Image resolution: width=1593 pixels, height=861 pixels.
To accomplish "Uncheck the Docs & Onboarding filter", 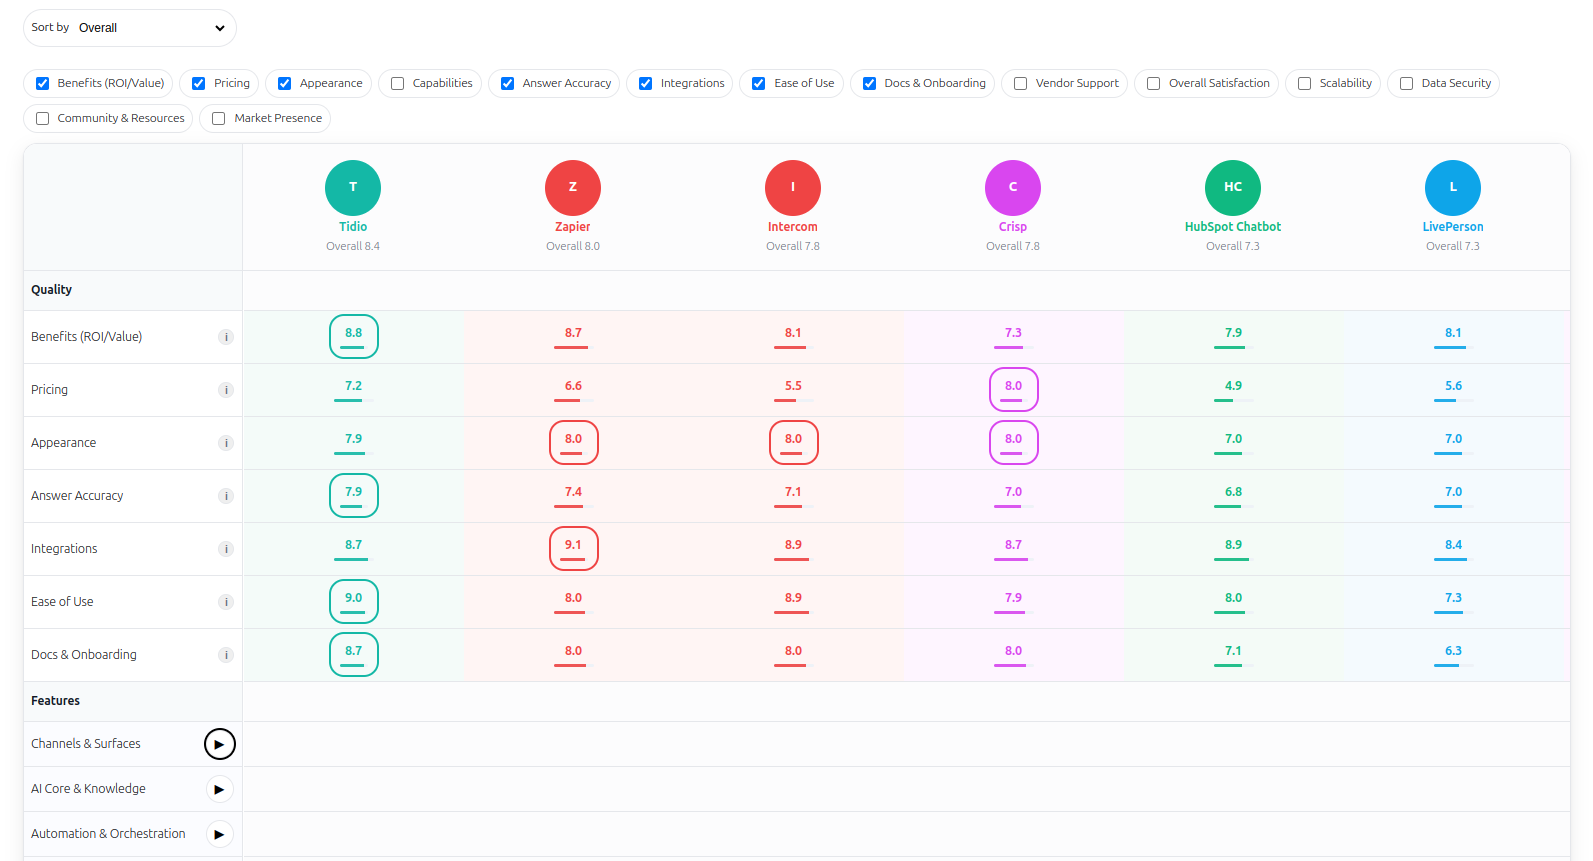I will coord(870,84).
